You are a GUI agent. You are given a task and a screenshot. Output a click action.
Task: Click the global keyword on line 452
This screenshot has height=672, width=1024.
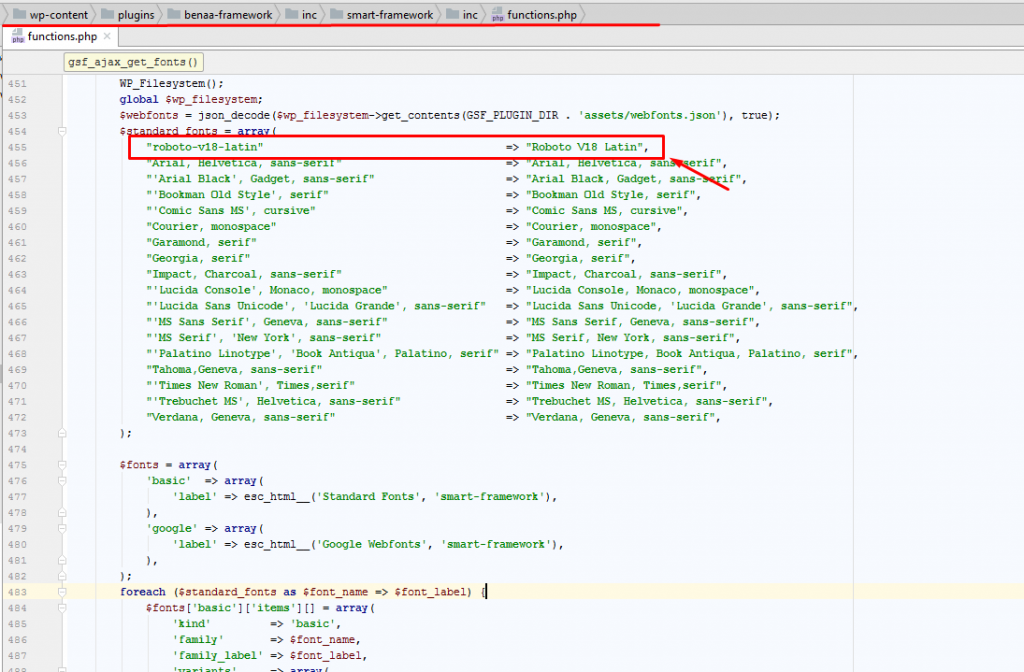tap(139, 99)
